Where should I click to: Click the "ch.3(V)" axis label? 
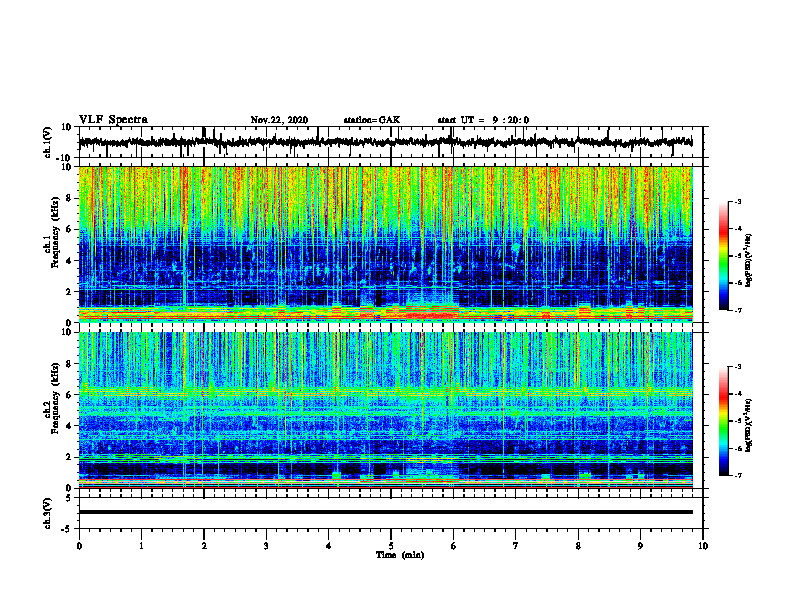48,513
